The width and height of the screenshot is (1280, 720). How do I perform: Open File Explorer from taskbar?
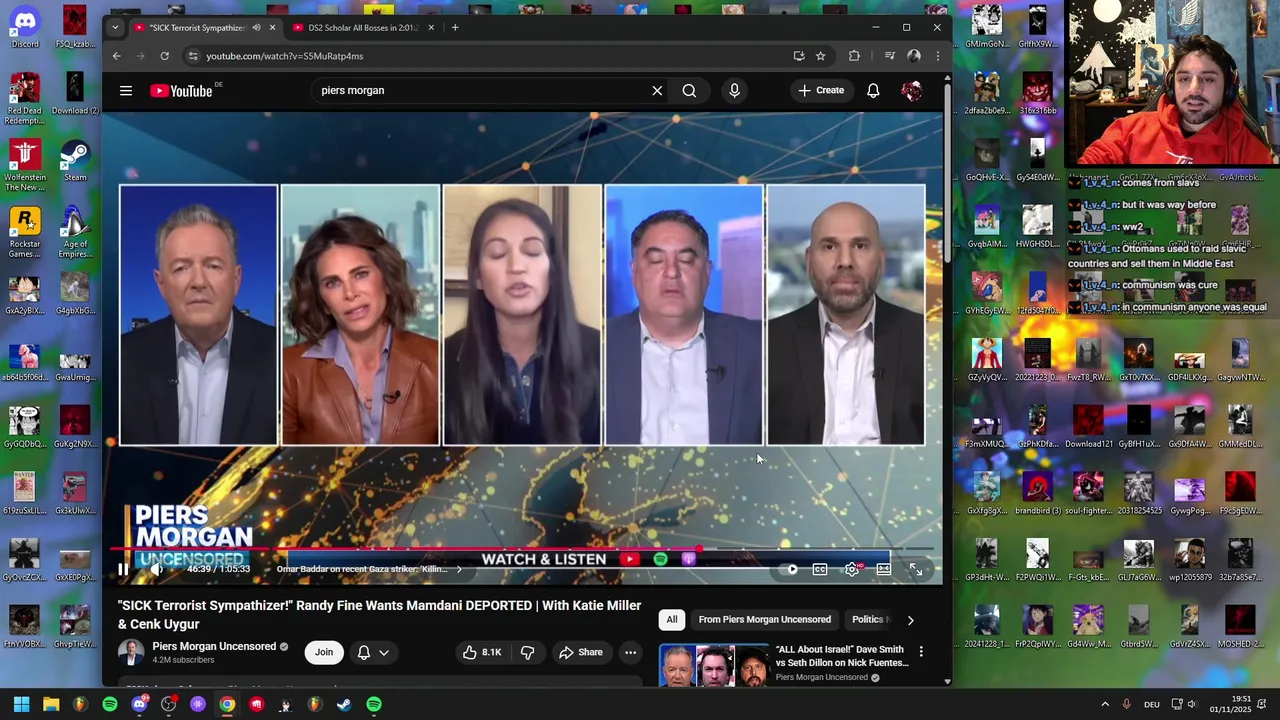[x=51, y=704]
